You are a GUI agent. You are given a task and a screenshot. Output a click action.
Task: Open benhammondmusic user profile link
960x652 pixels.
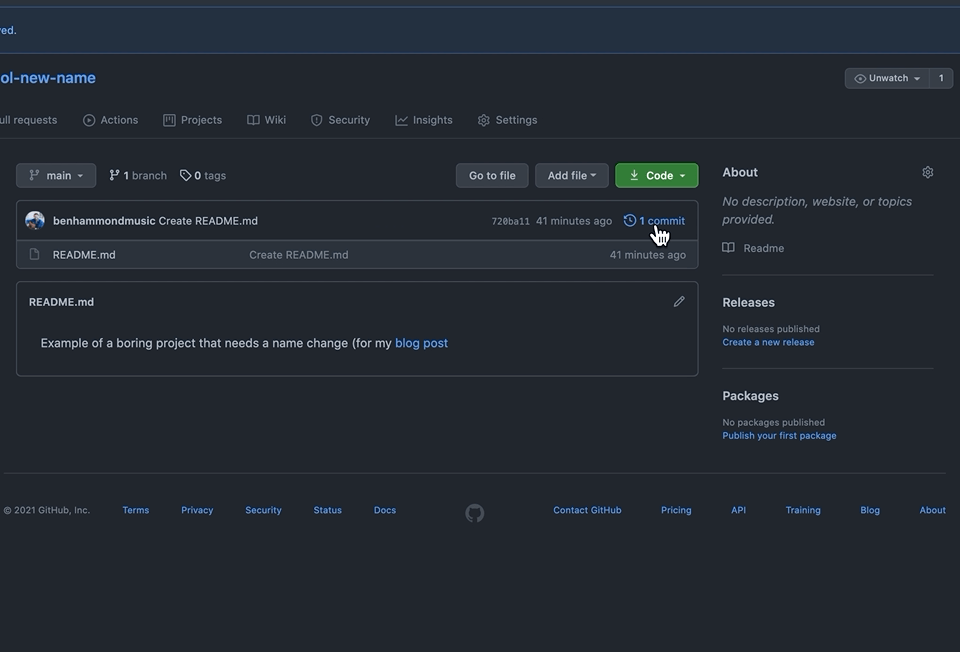pos(104,221)
